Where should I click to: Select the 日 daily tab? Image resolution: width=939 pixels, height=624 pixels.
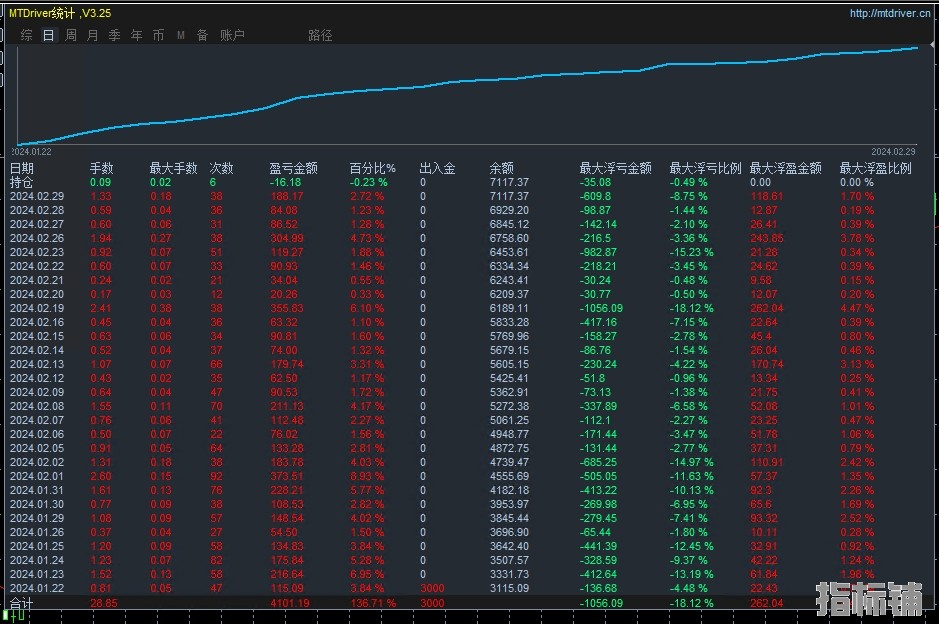click(x=49, y=35)
